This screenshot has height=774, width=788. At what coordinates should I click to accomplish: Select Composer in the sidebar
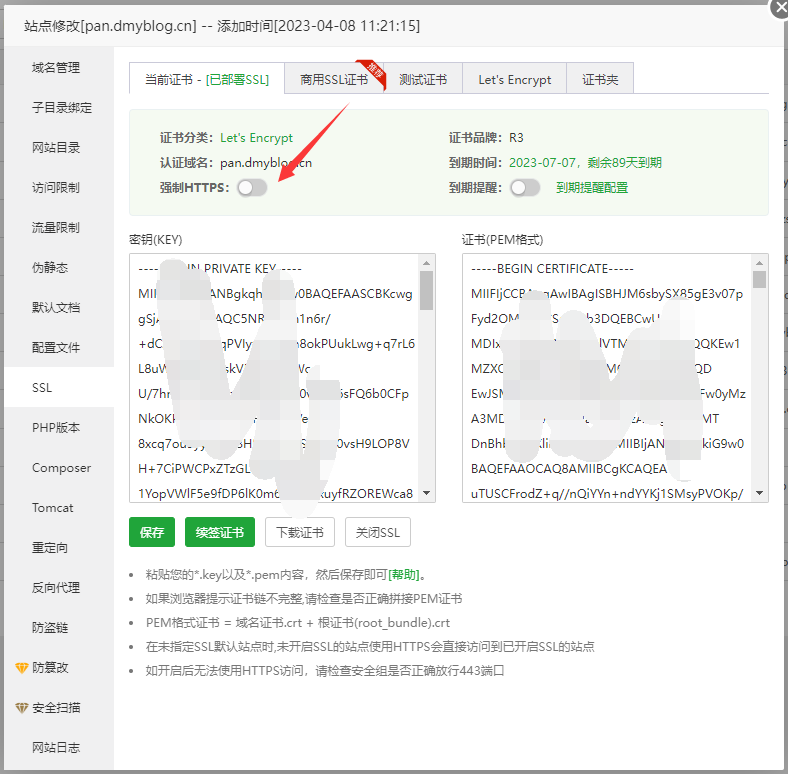pyautogui.click(x=59, y=467)
